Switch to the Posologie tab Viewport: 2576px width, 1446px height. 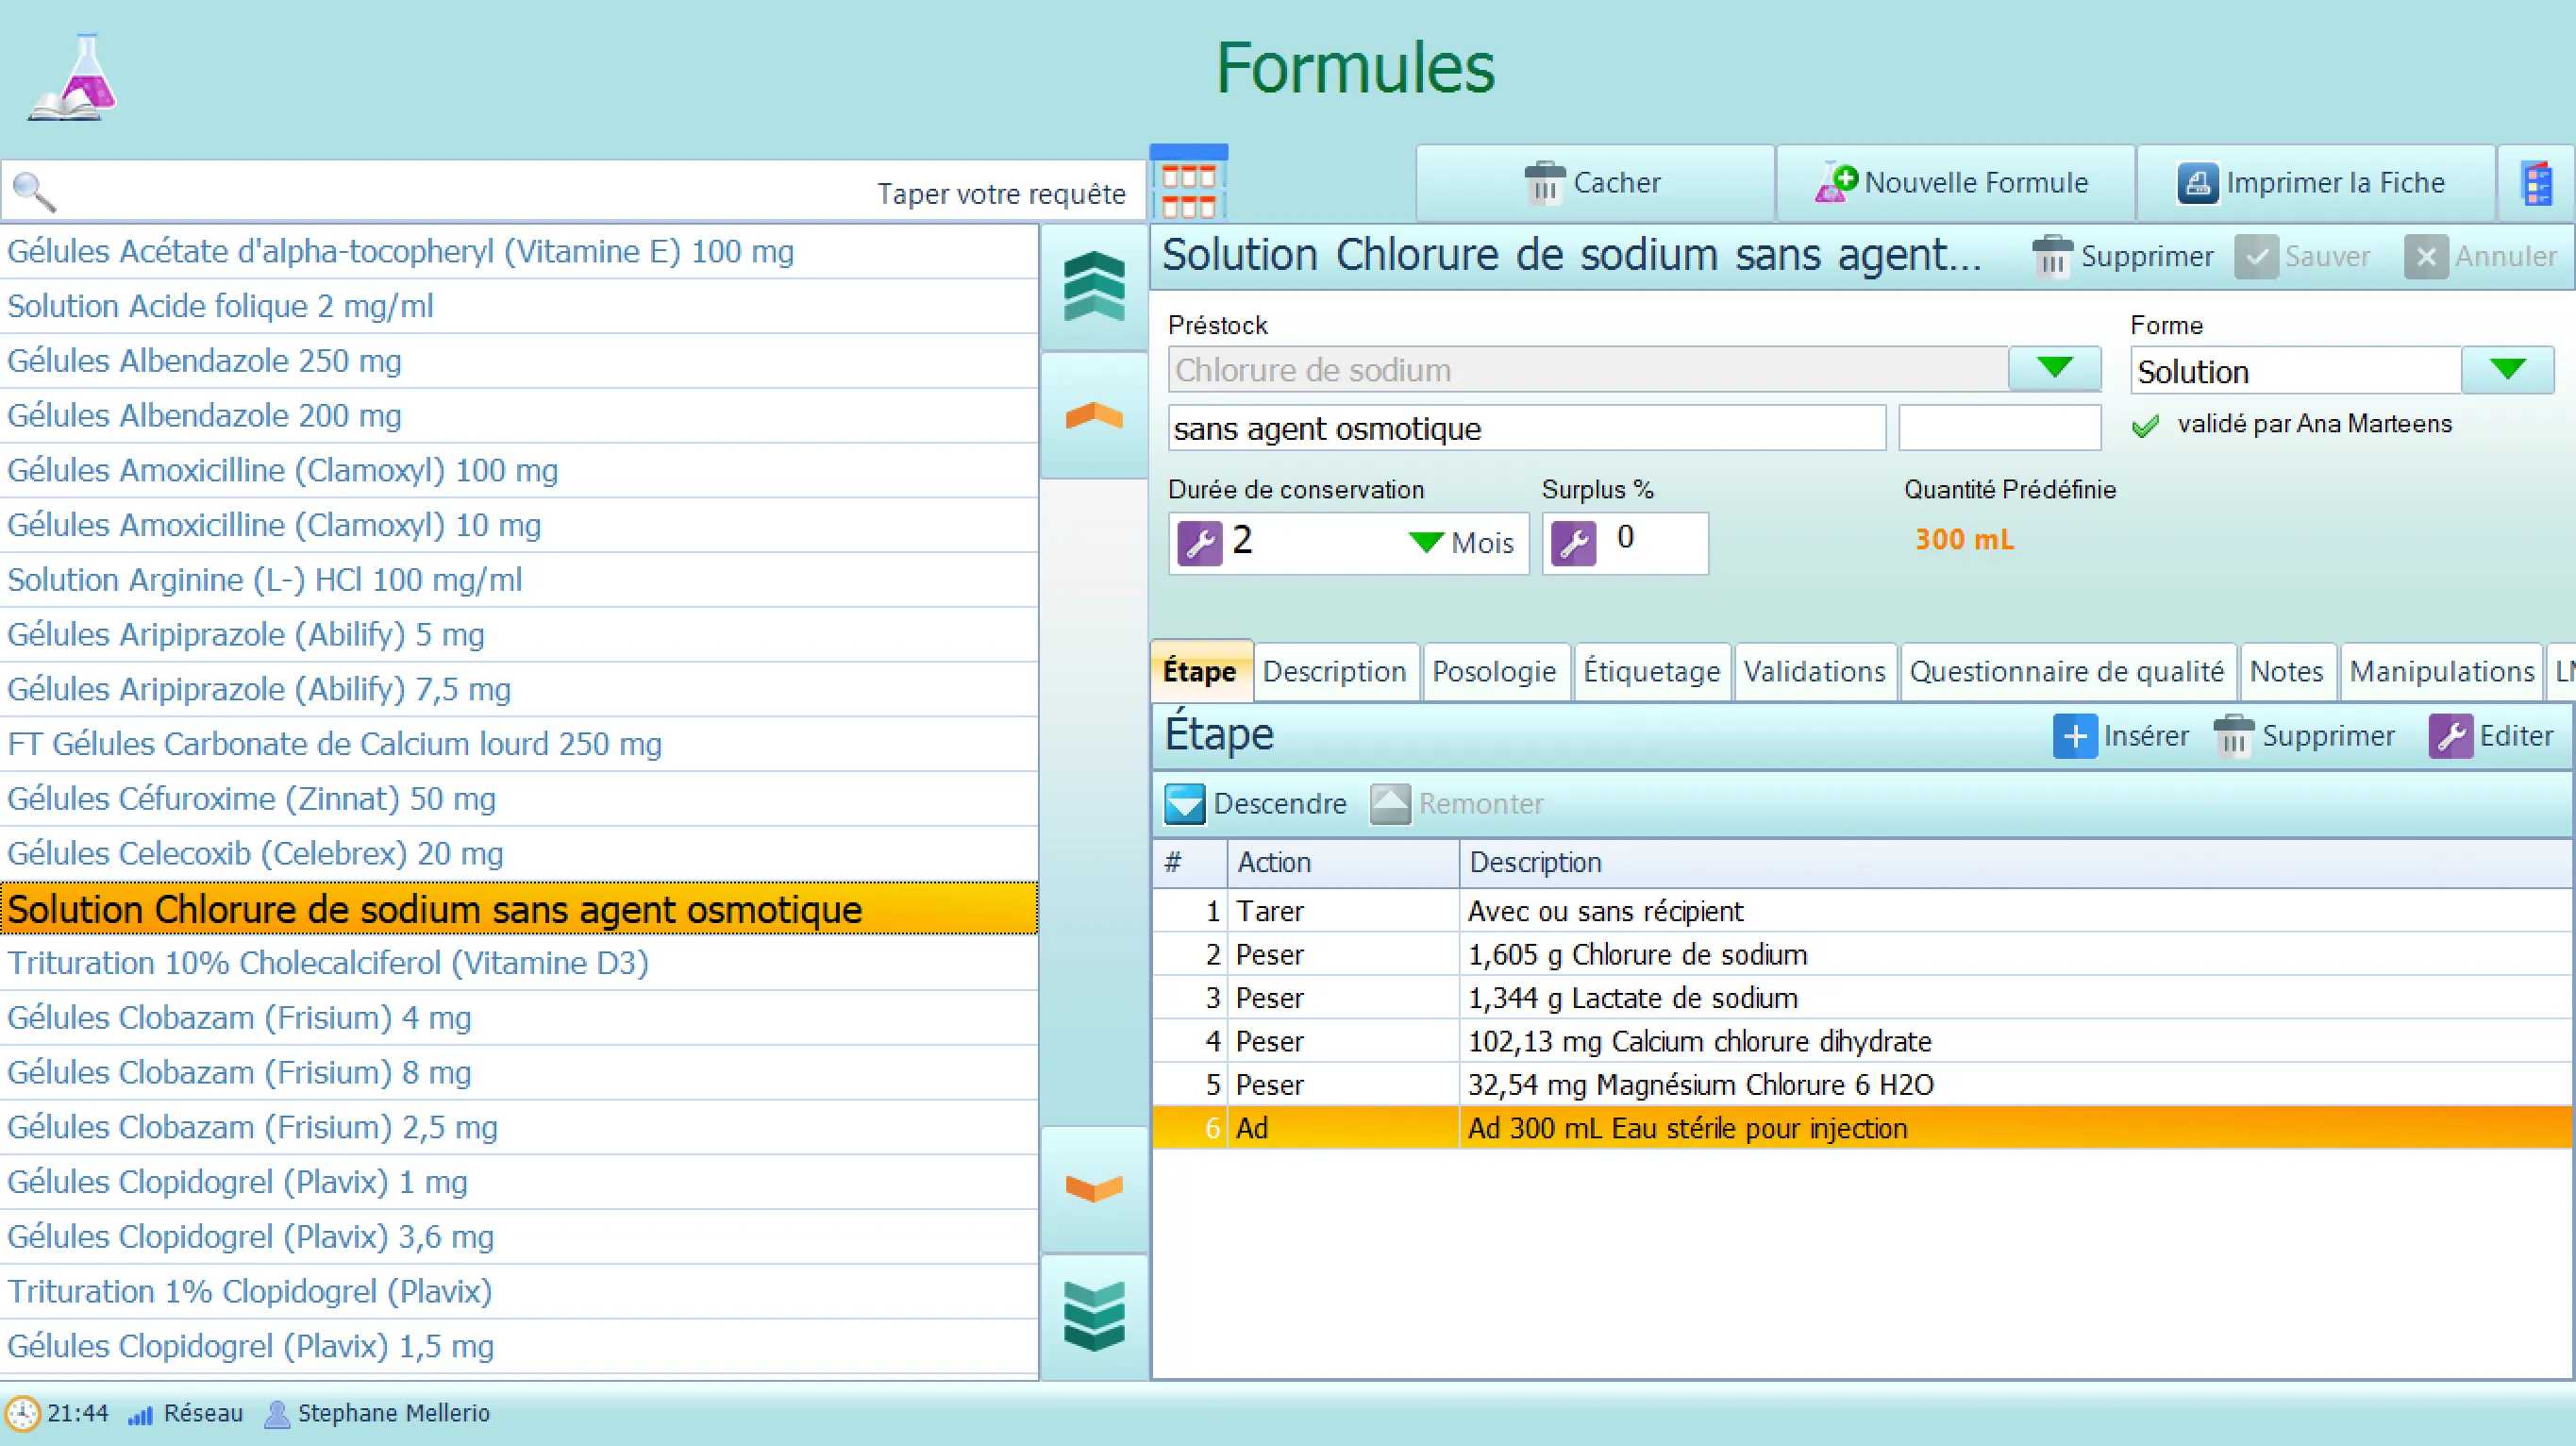[1494, 672]
